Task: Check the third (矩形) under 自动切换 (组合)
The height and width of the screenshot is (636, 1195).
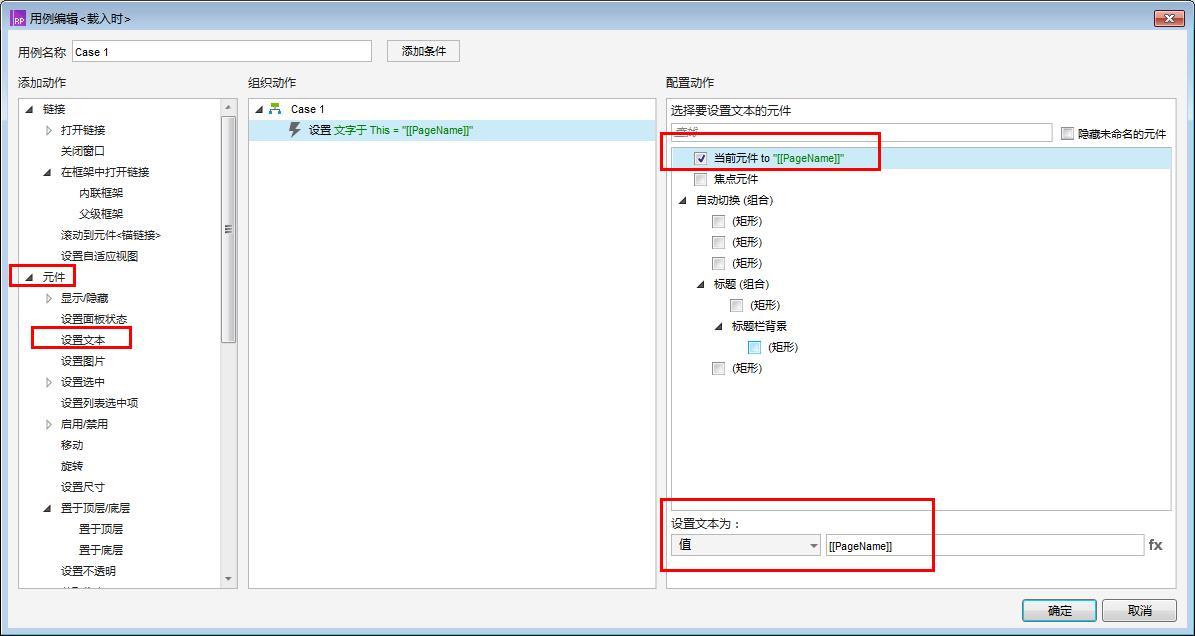Action: click(719, 264)
